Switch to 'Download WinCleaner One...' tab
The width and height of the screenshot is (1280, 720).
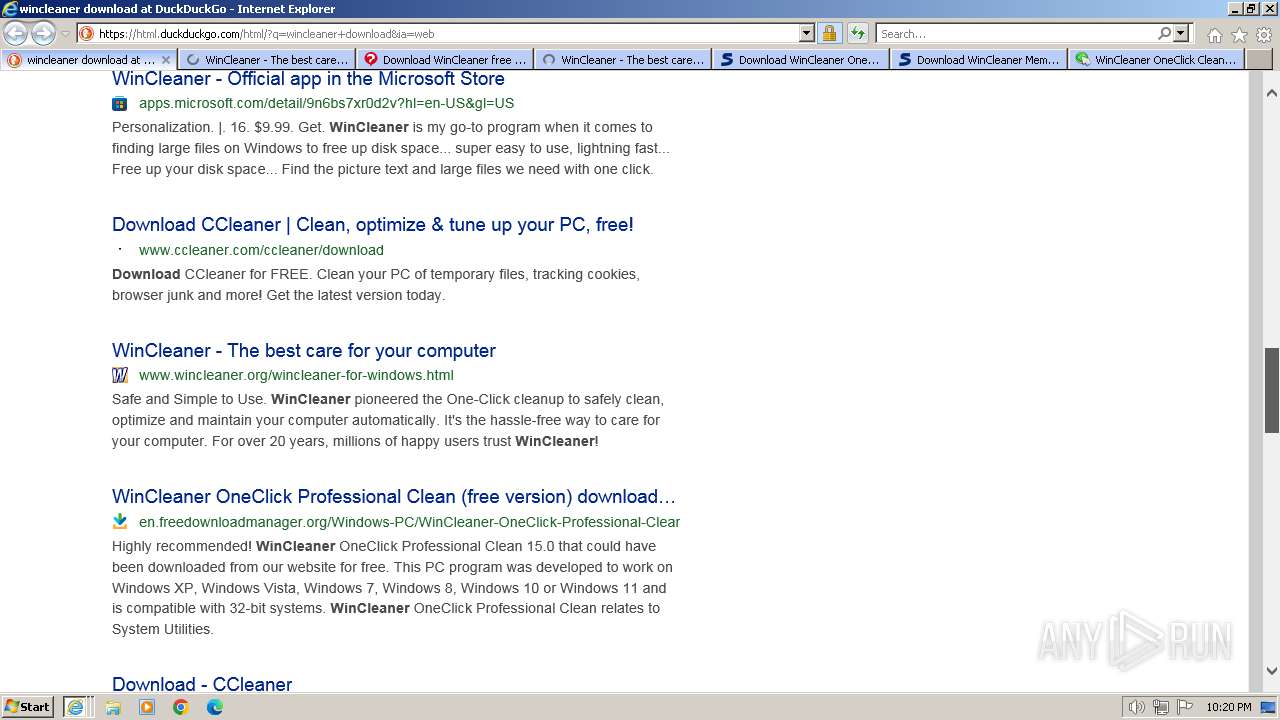click(801, 60)
